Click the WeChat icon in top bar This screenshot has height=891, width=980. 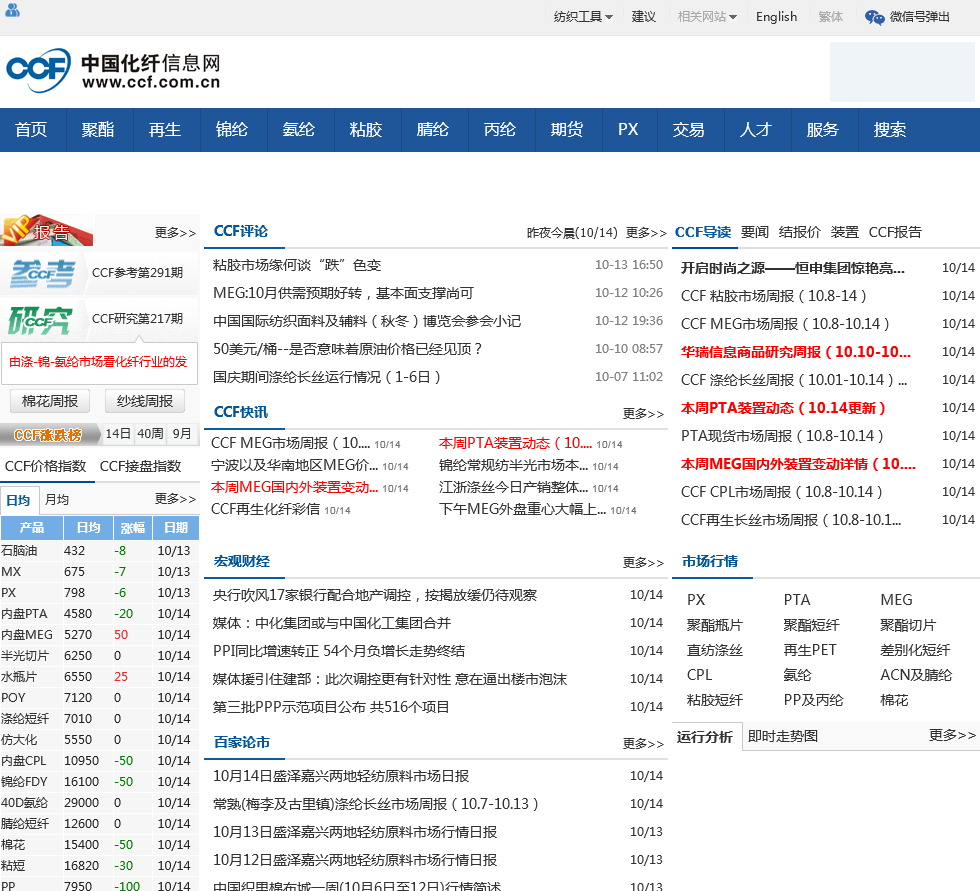874,17
